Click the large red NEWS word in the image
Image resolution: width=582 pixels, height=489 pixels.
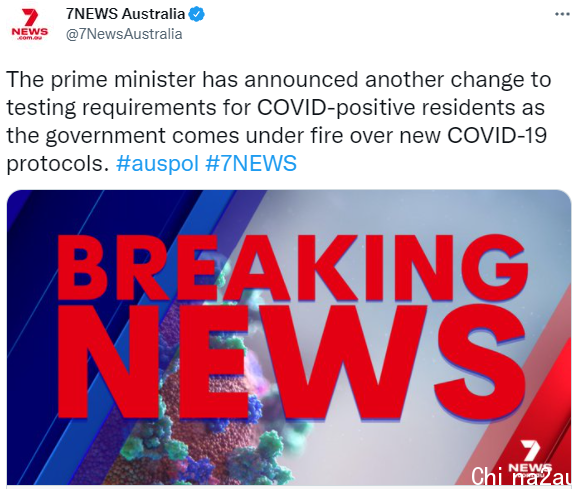291,362
